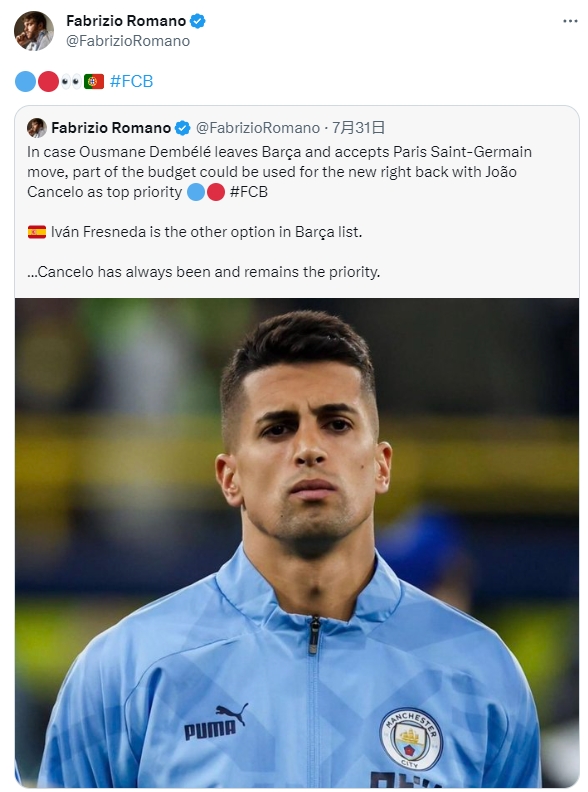This screenshot has height=792, width=588.
Task: Click quoted tweet text about Ousmane Dembélé
Action: (279, 172)
